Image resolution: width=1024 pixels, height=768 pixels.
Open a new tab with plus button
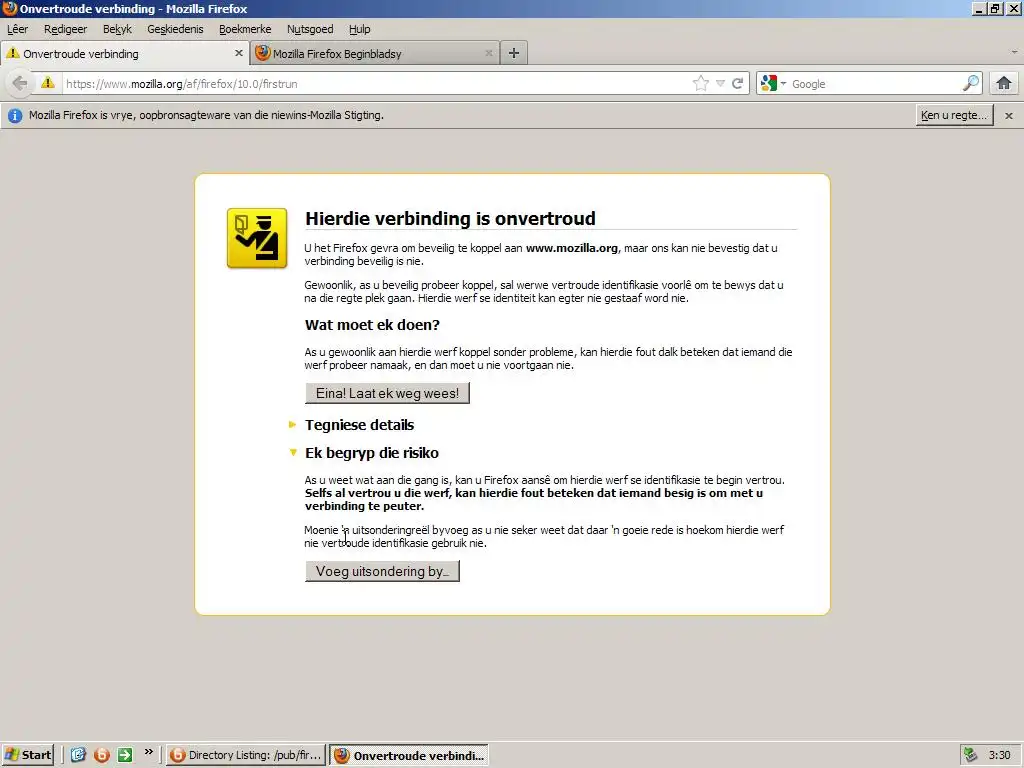[514, 54]
